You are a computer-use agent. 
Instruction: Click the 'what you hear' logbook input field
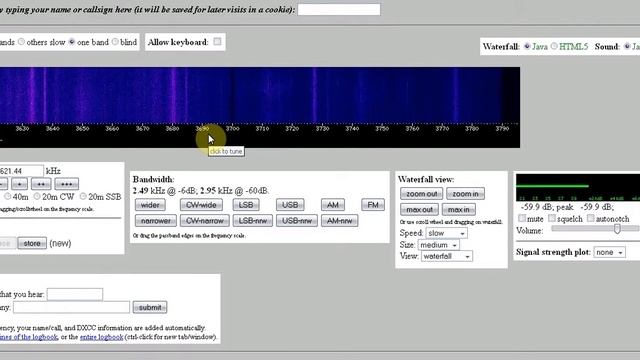pos(75,294)
